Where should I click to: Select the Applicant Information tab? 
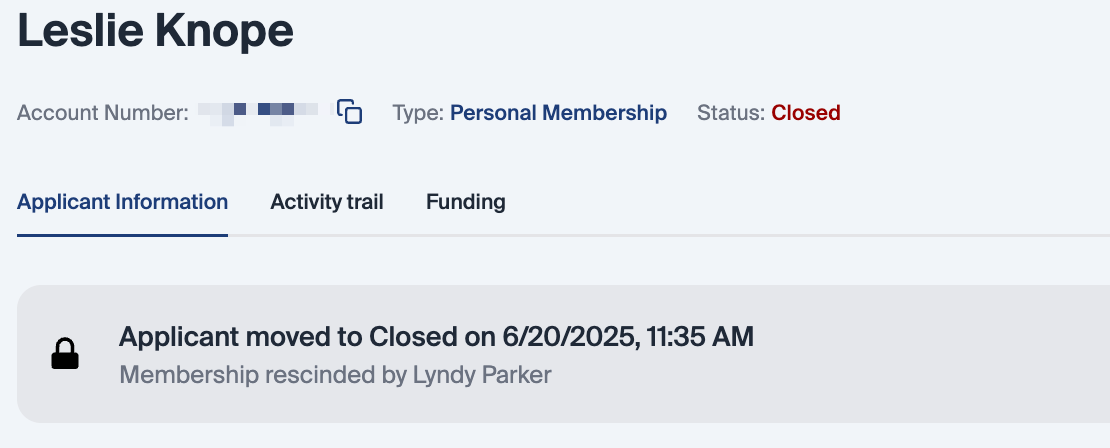tap(123, 202)
